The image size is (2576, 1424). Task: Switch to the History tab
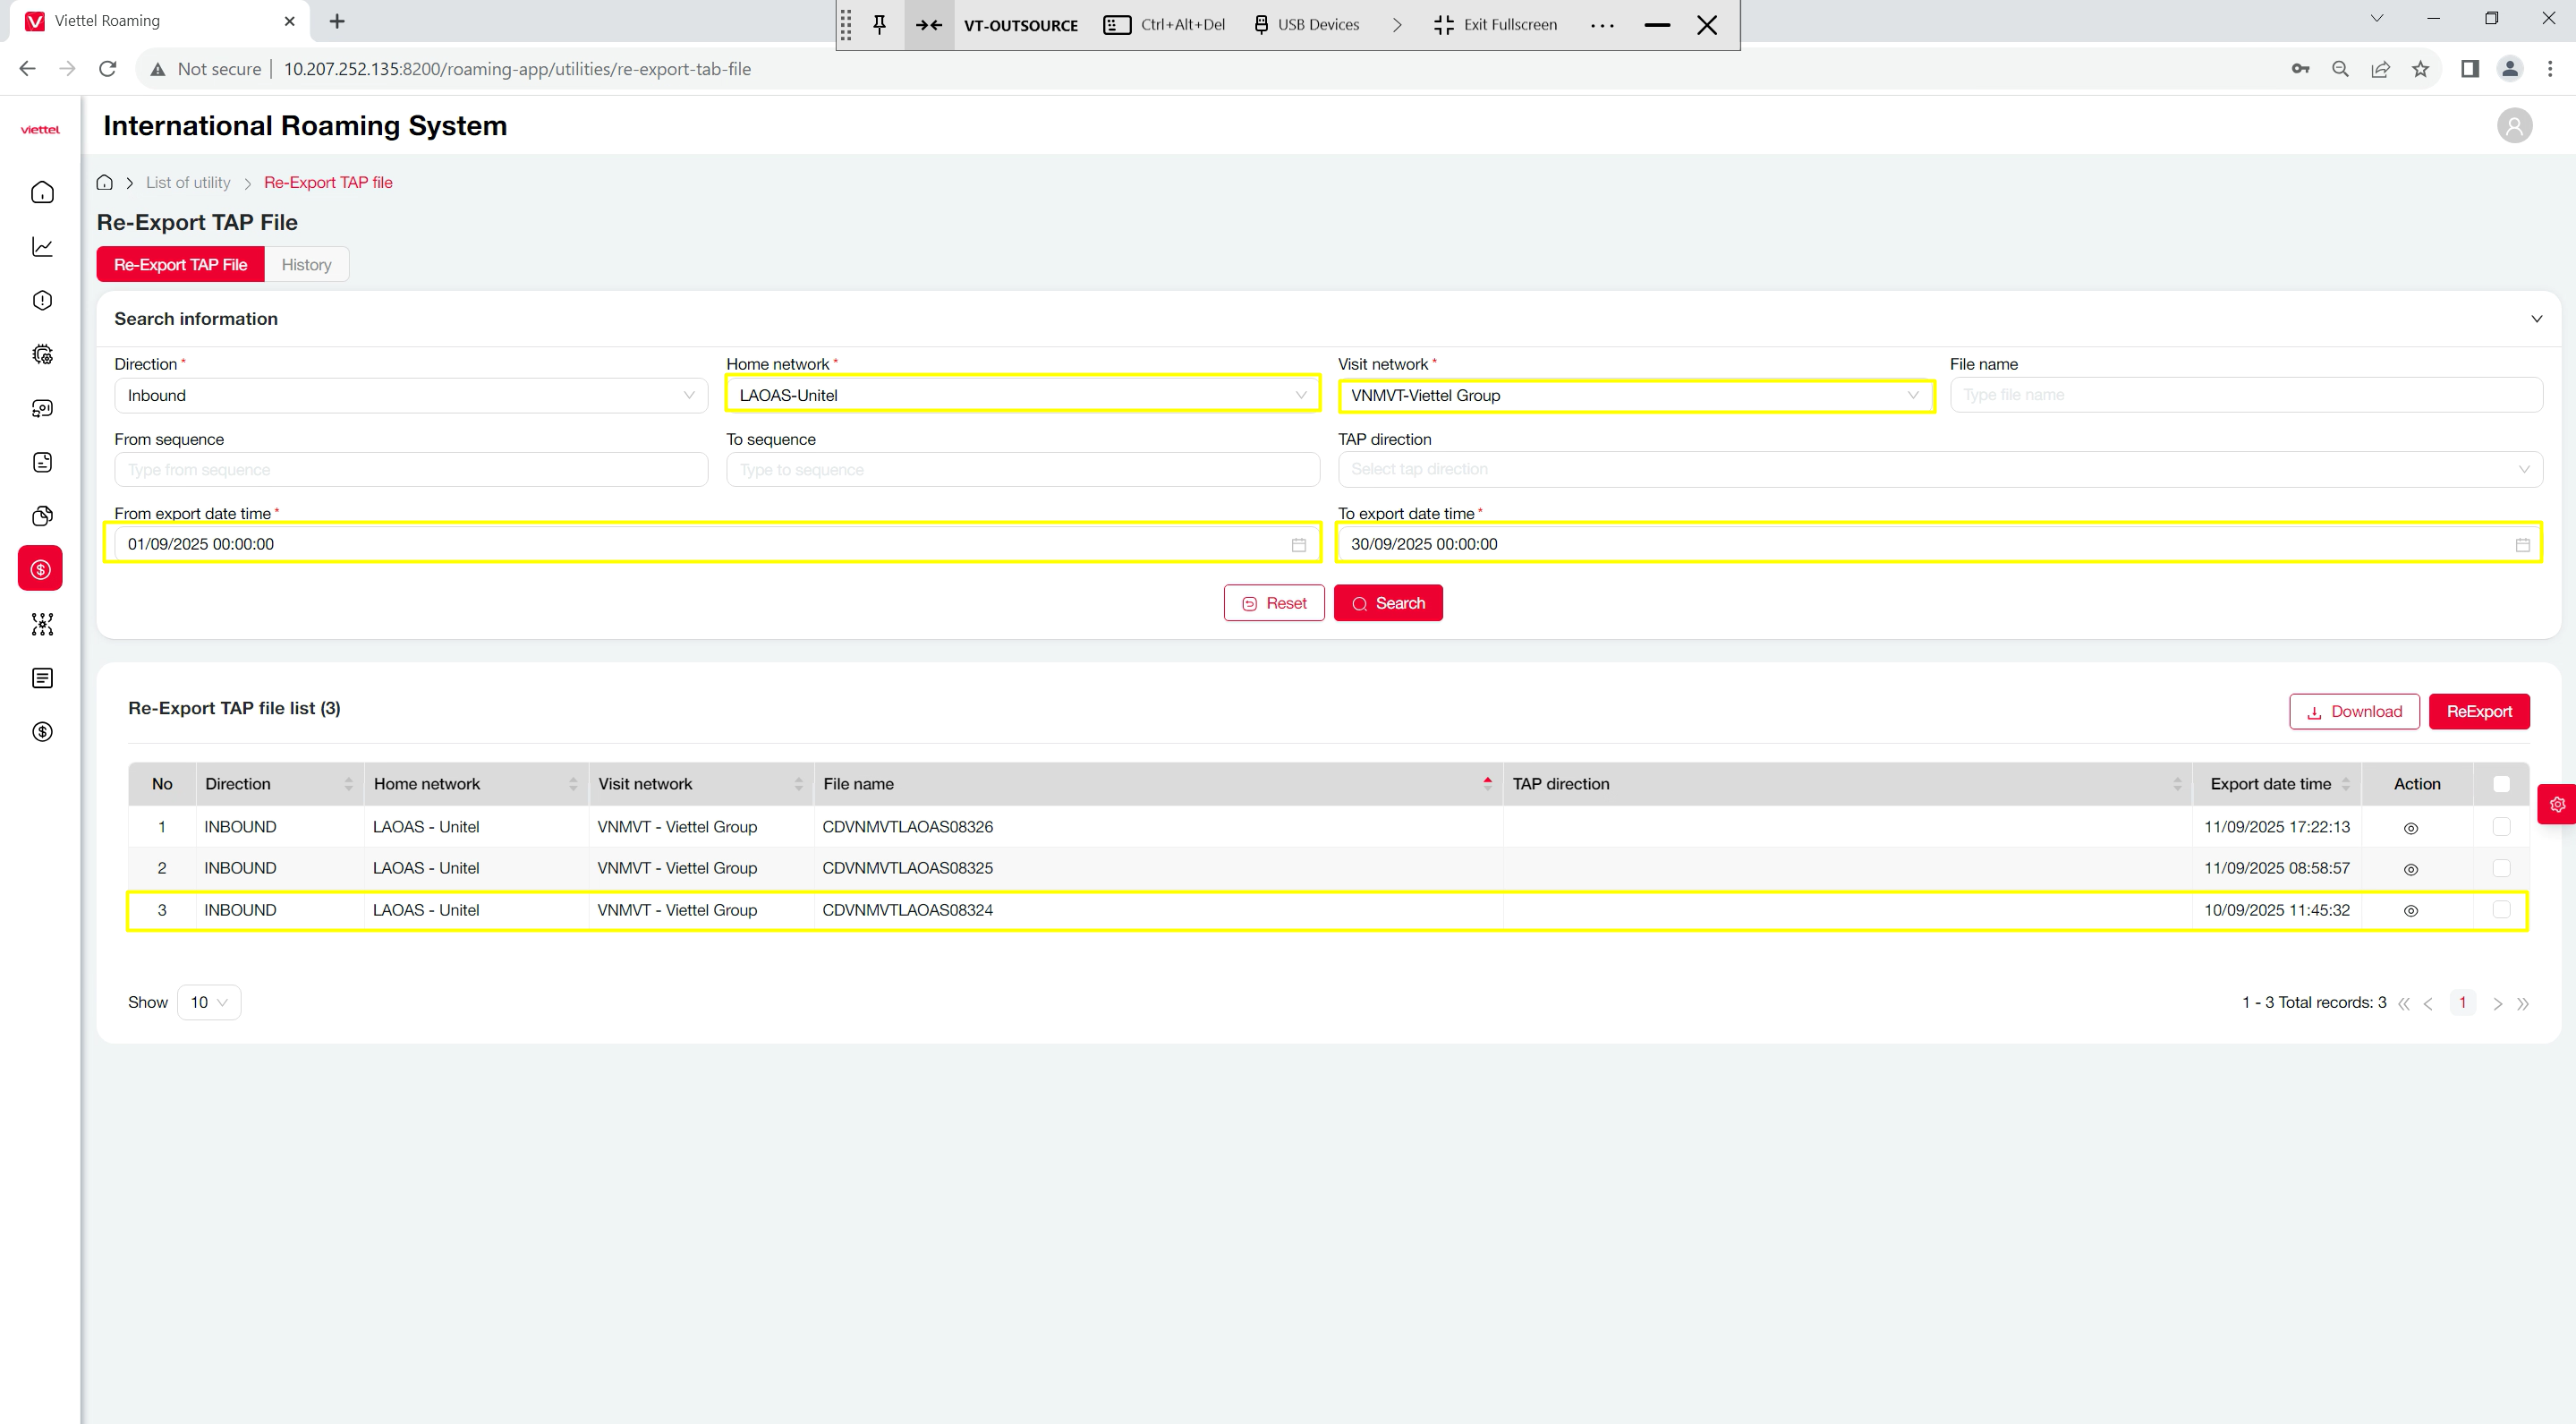click(306, 265)
